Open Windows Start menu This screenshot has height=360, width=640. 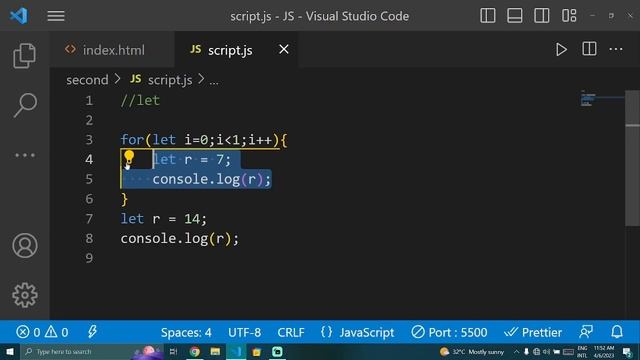coord(10,351)
